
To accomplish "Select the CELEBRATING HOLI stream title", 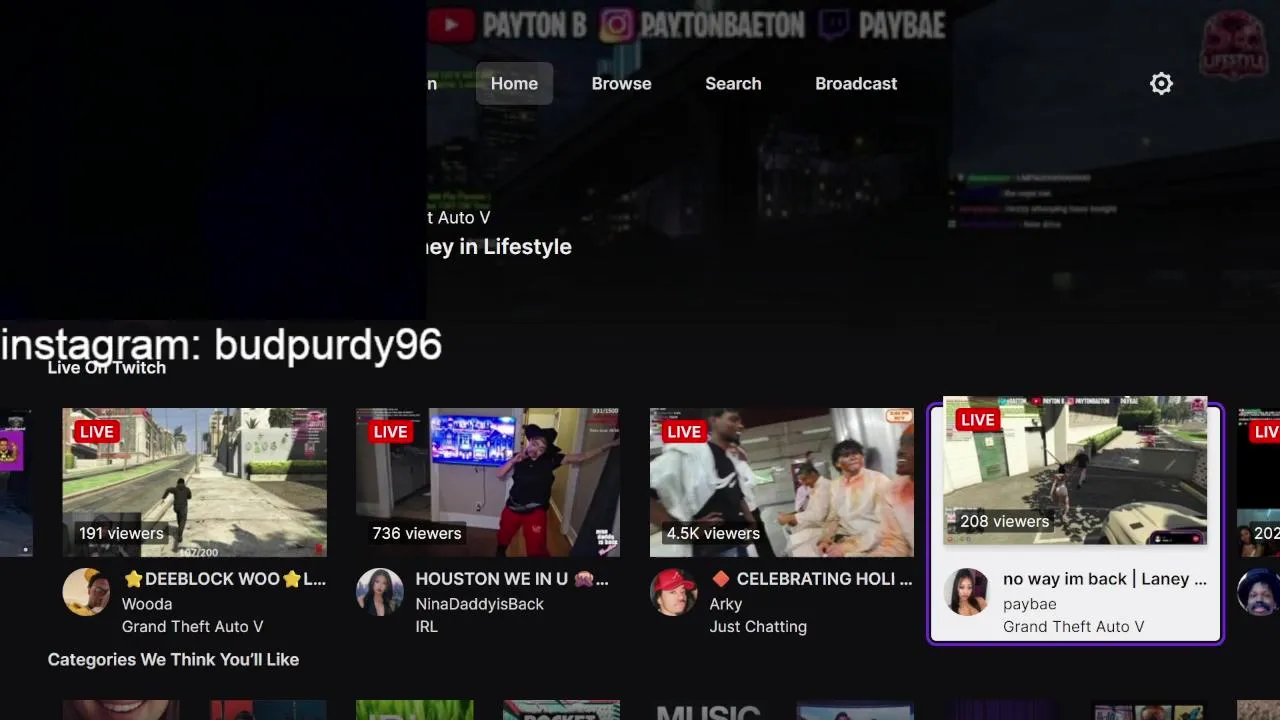I will [x=811, y=579].
